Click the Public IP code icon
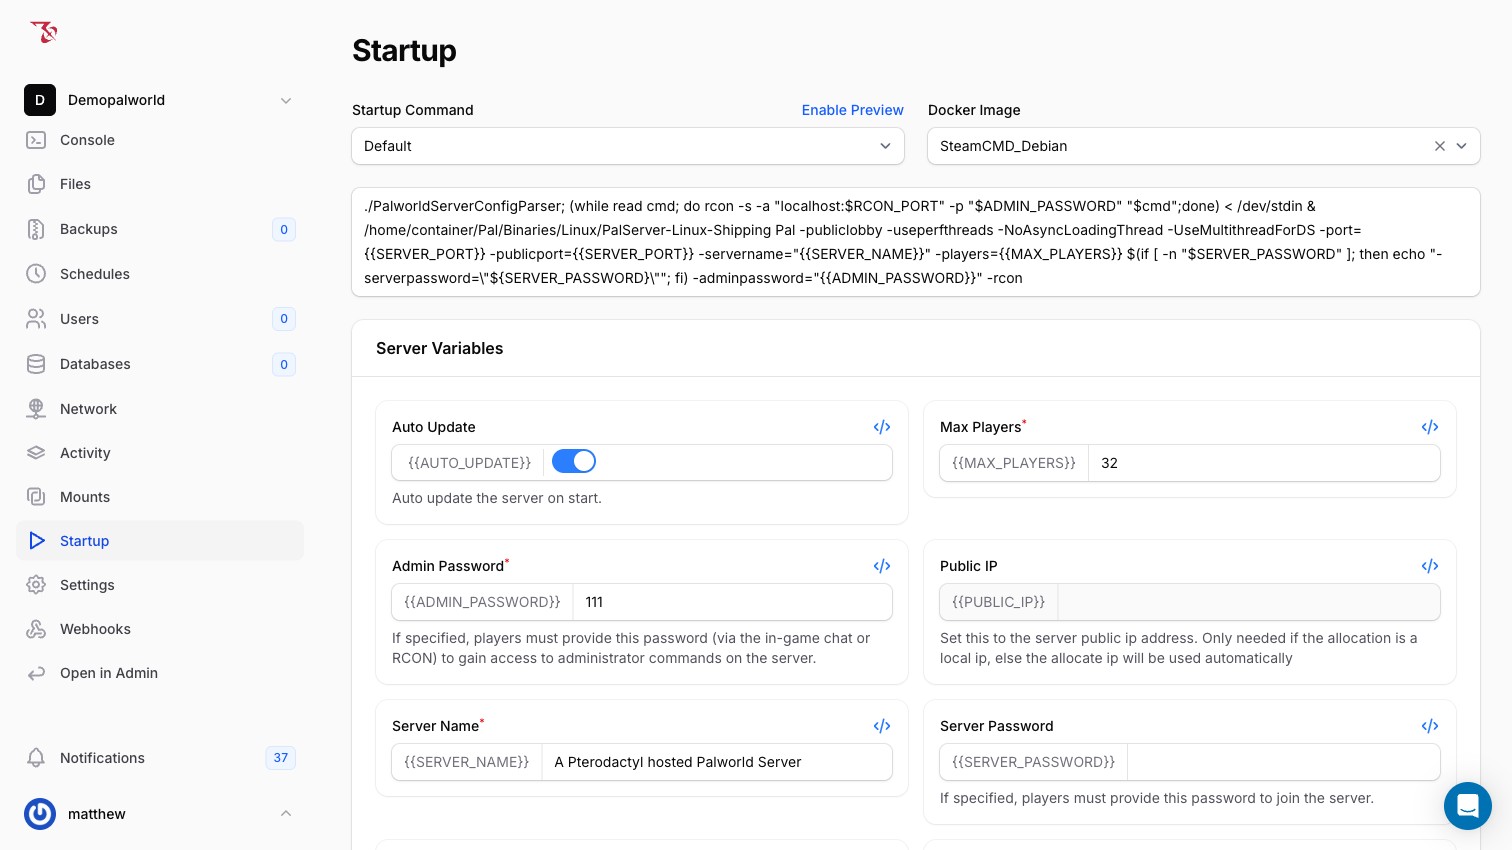This screenshot has height=850, width=1512. 1430,566
